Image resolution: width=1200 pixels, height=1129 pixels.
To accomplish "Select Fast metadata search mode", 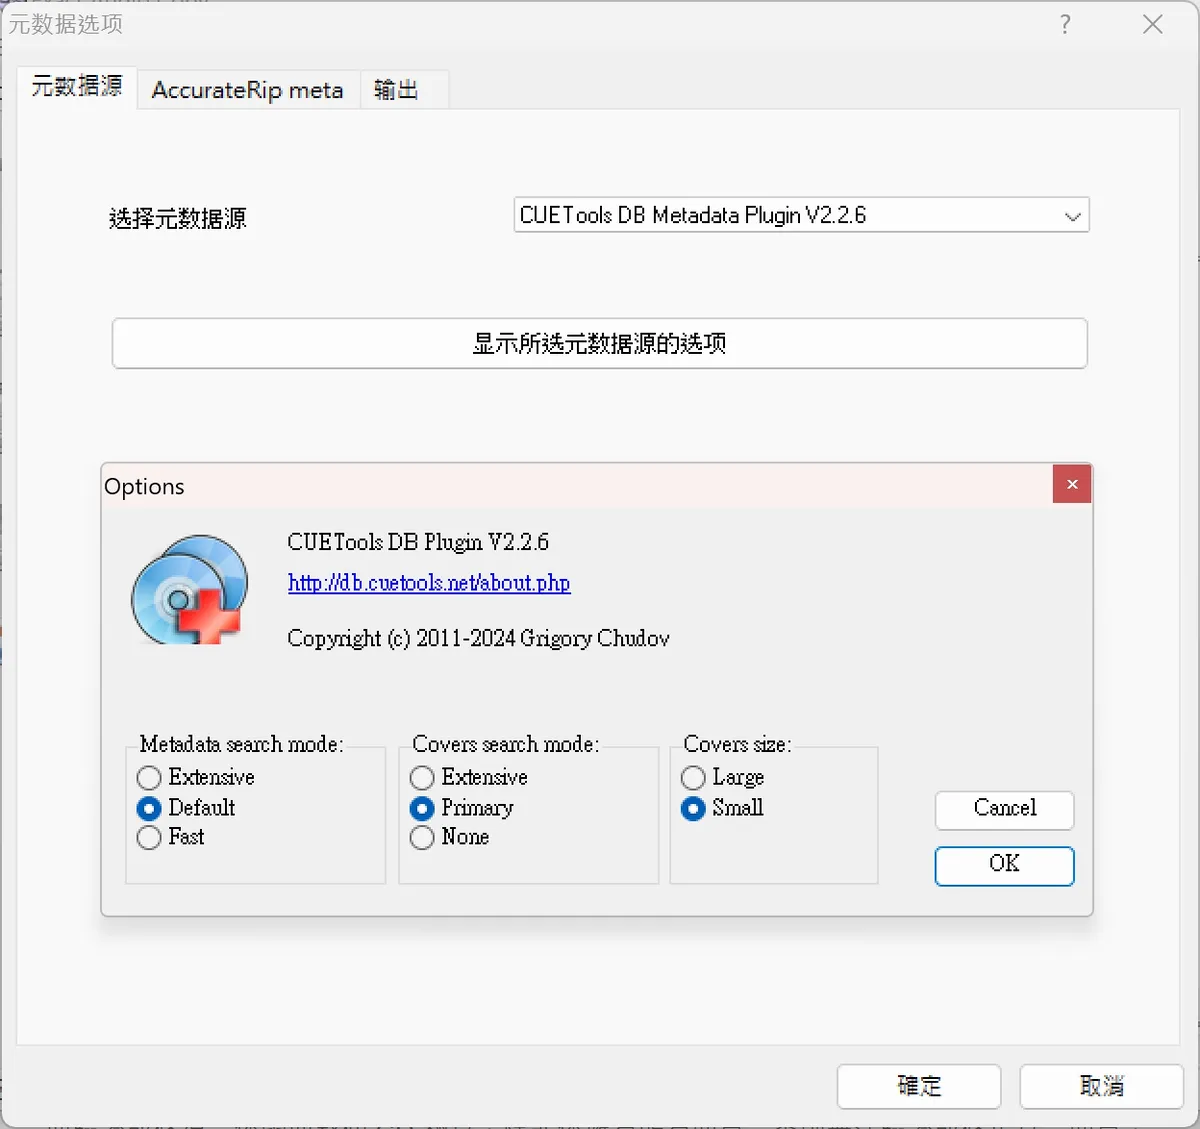I will point(171,837).
